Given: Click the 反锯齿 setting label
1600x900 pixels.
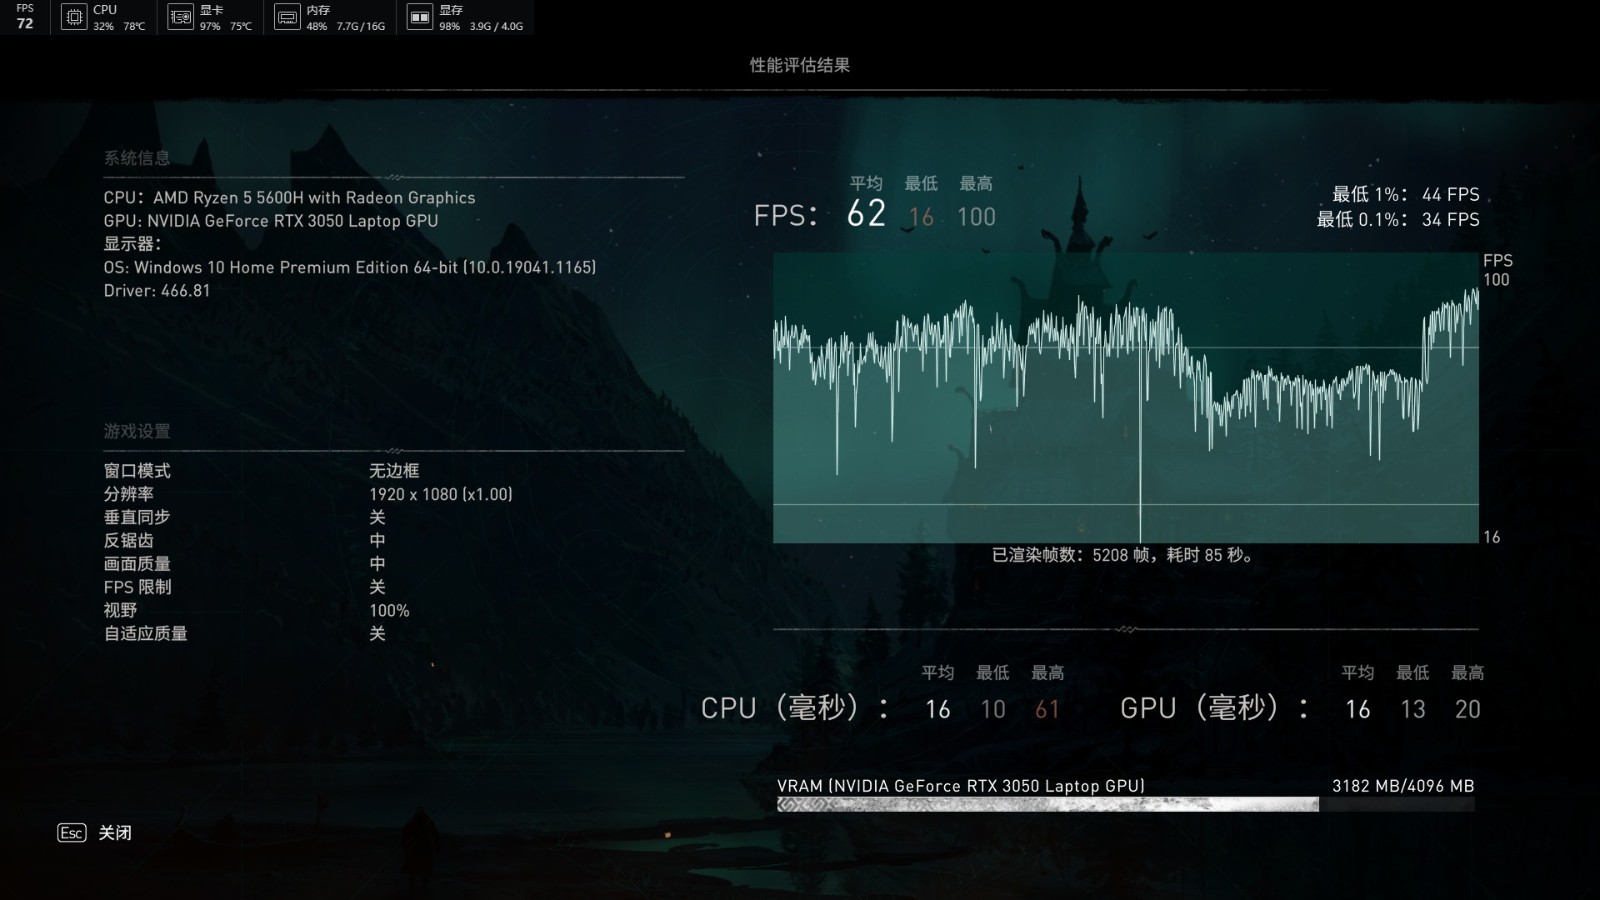Looking at the screenshot, I should click(129, 540).
